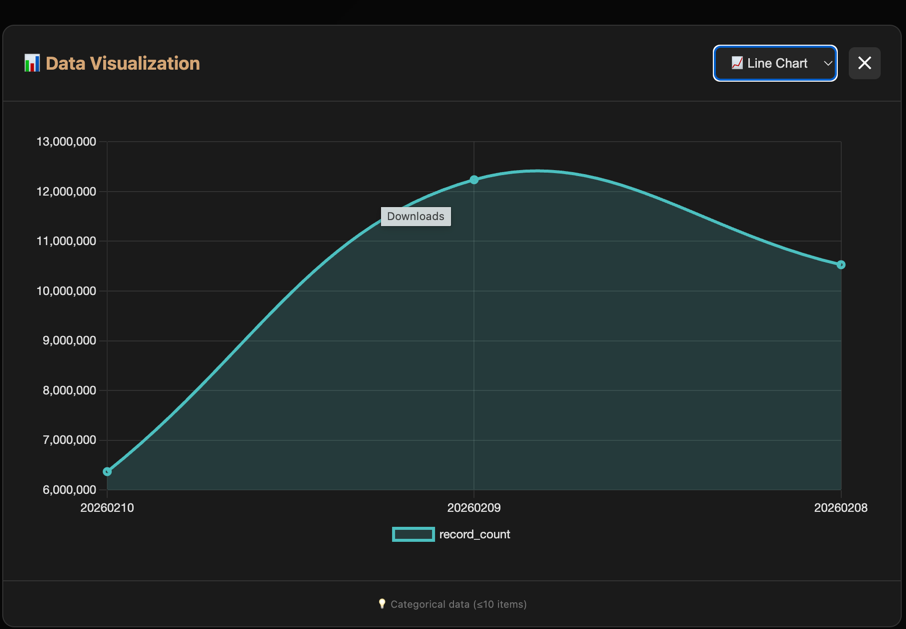The image size is (906, 629).
Task: Click the 13,000,000 y-axis tick label
Action: pyautogui.click(x=64, y=141)
